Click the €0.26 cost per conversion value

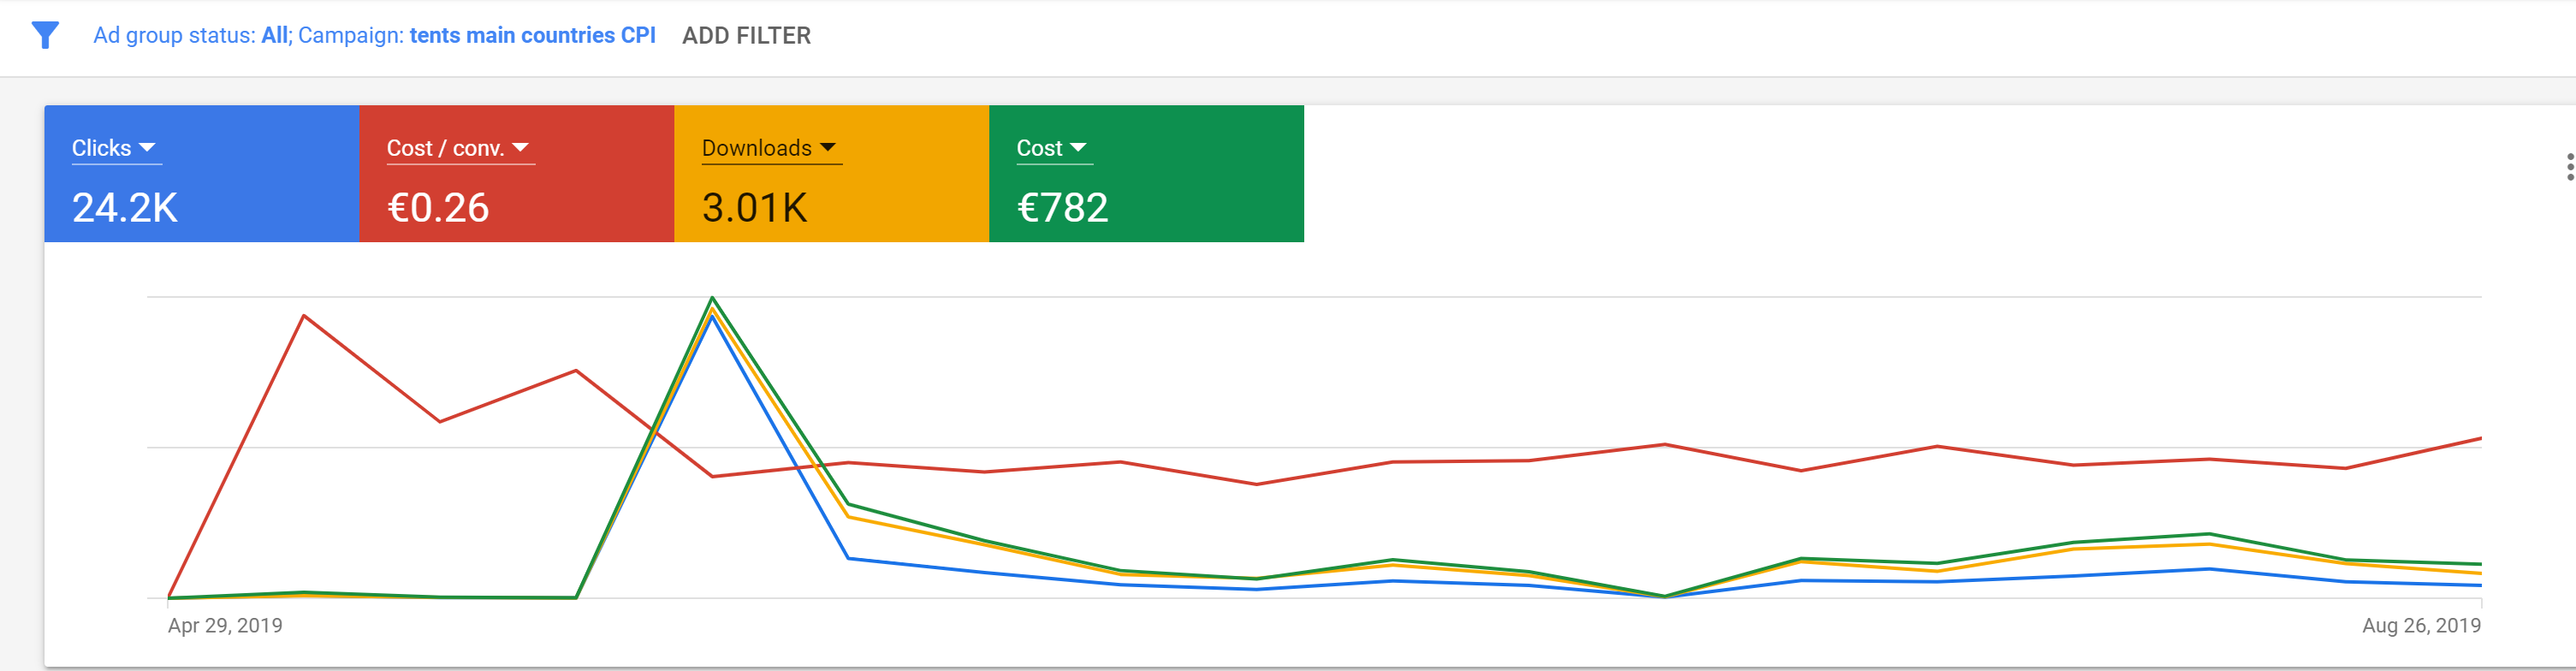[438, 208]
